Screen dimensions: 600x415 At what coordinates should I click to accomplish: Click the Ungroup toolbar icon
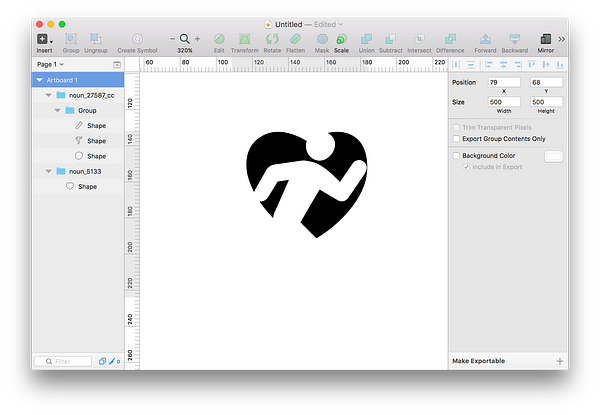coord(96,39)
